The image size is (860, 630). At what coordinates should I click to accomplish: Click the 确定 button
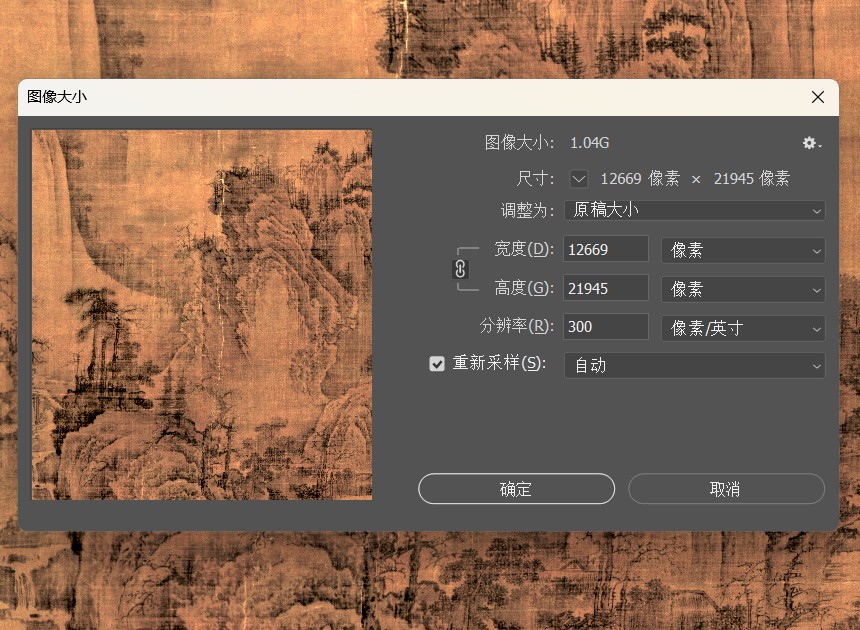tap(516, 489)
